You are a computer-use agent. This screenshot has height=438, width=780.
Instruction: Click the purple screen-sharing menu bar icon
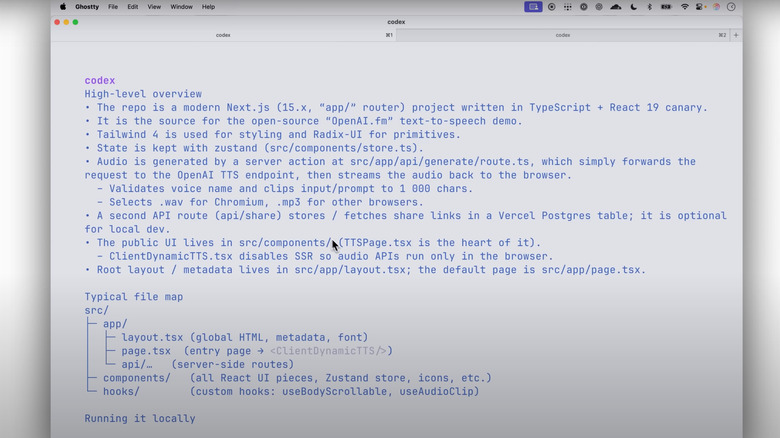click(x=533, y=7)
